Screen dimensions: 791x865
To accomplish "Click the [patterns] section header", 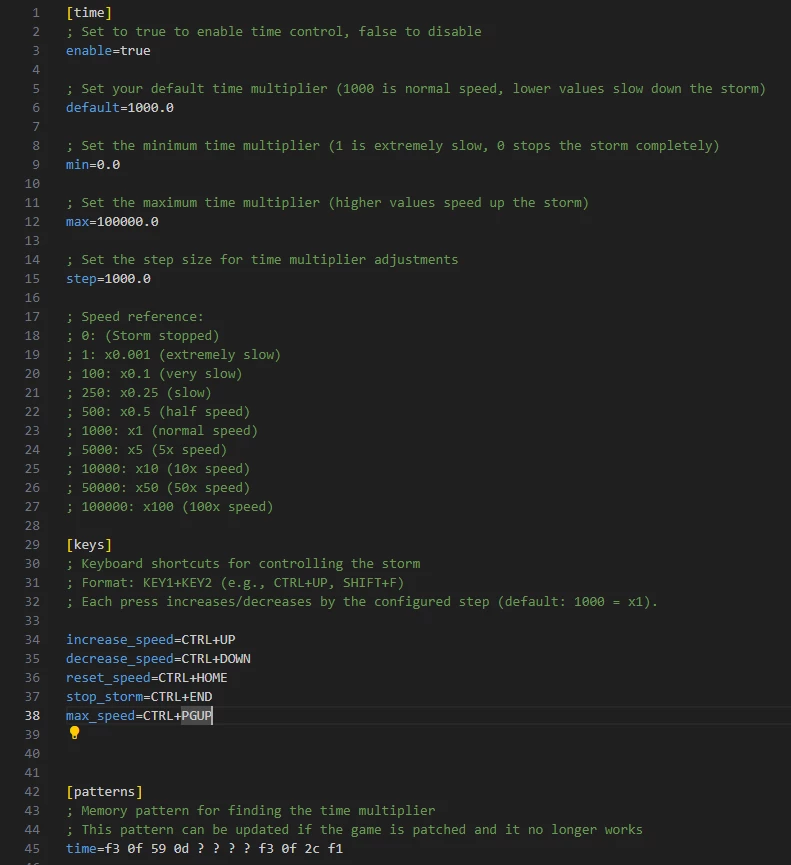I will pos(104,791).
